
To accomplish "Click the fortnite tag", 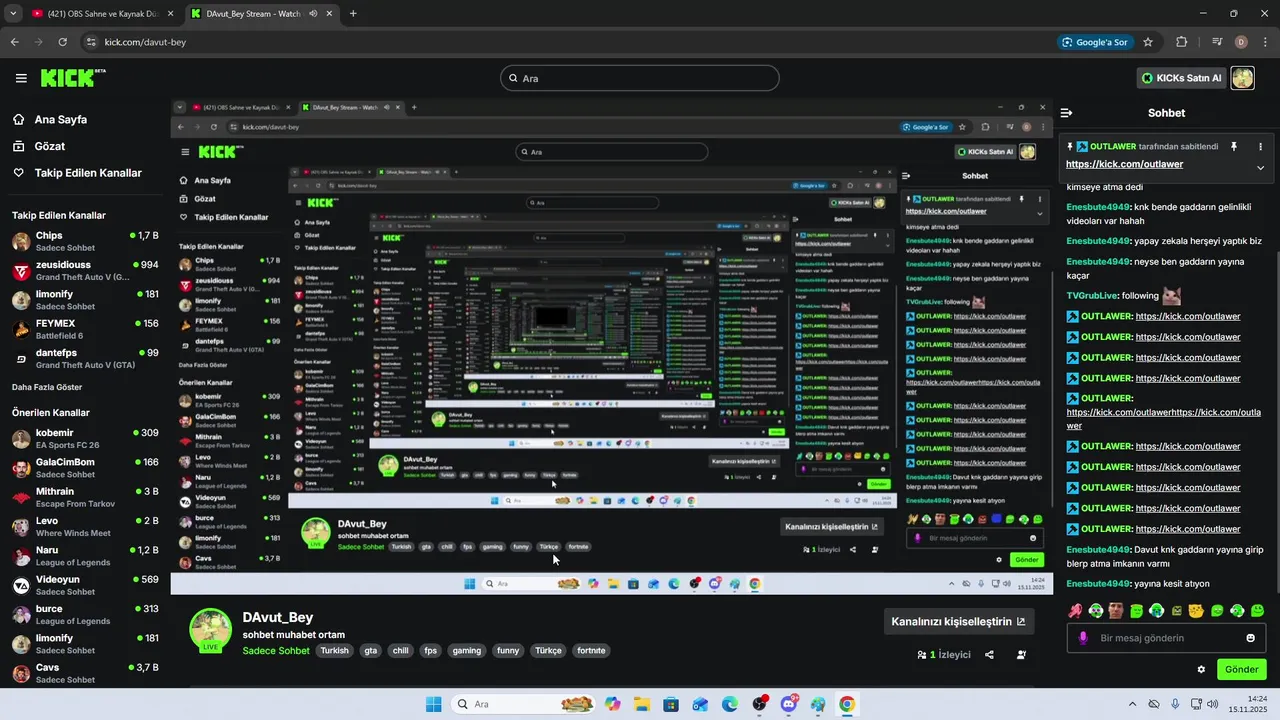I will coord(591,651).
